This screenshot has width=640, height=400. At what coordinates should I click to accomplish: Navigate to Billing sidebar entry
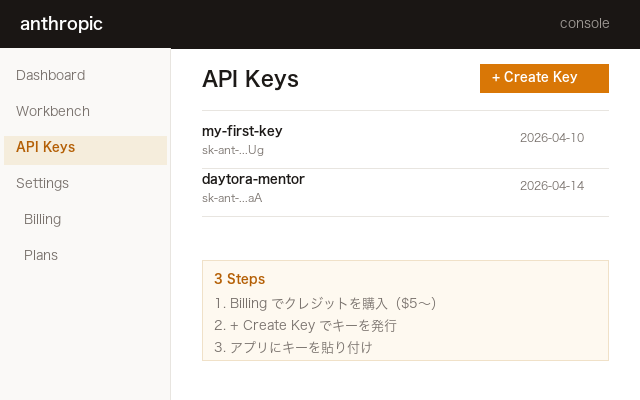42,219
